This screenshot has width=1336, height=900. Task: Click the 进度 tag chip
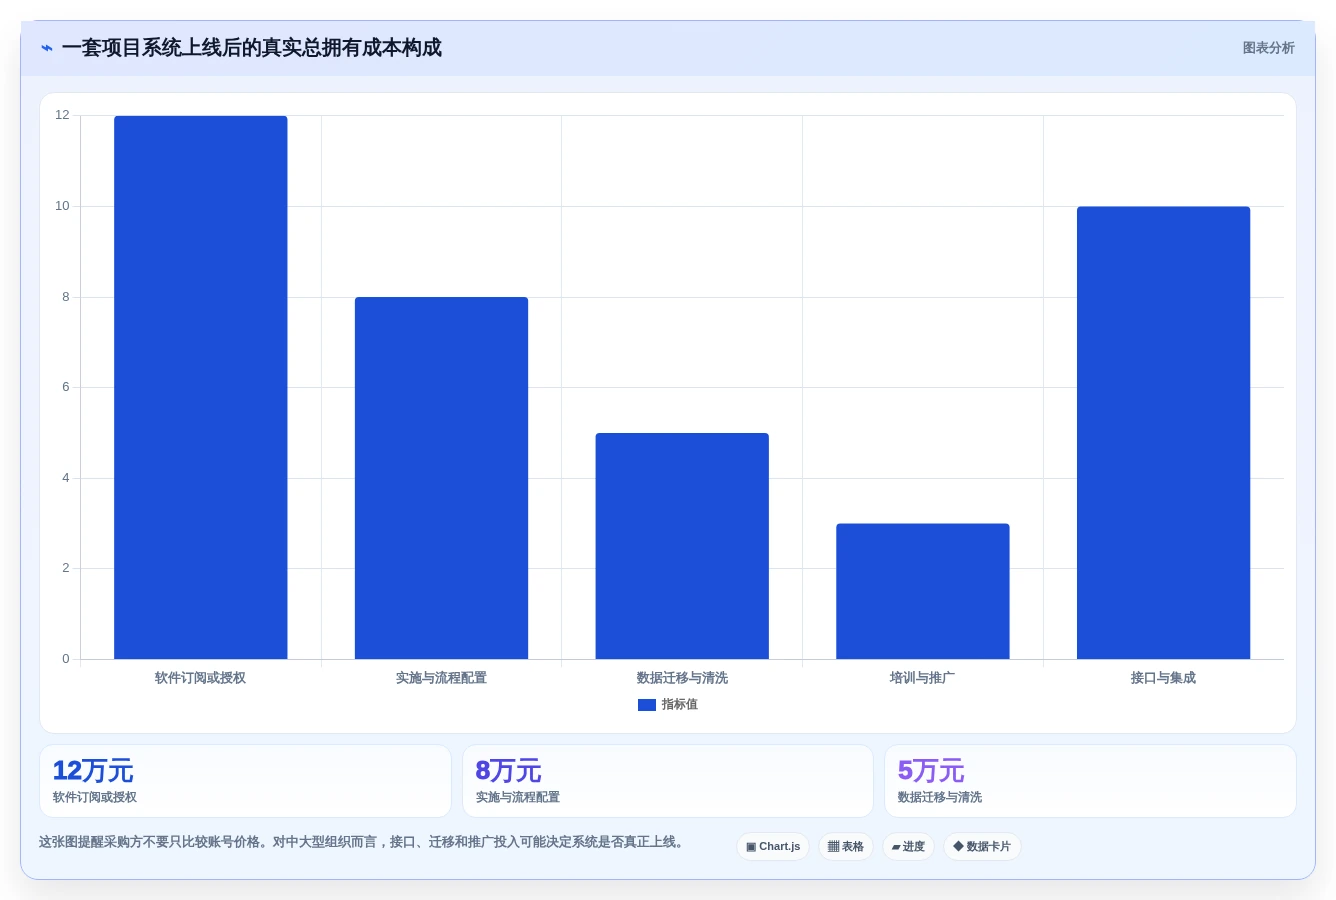[908, 847]
